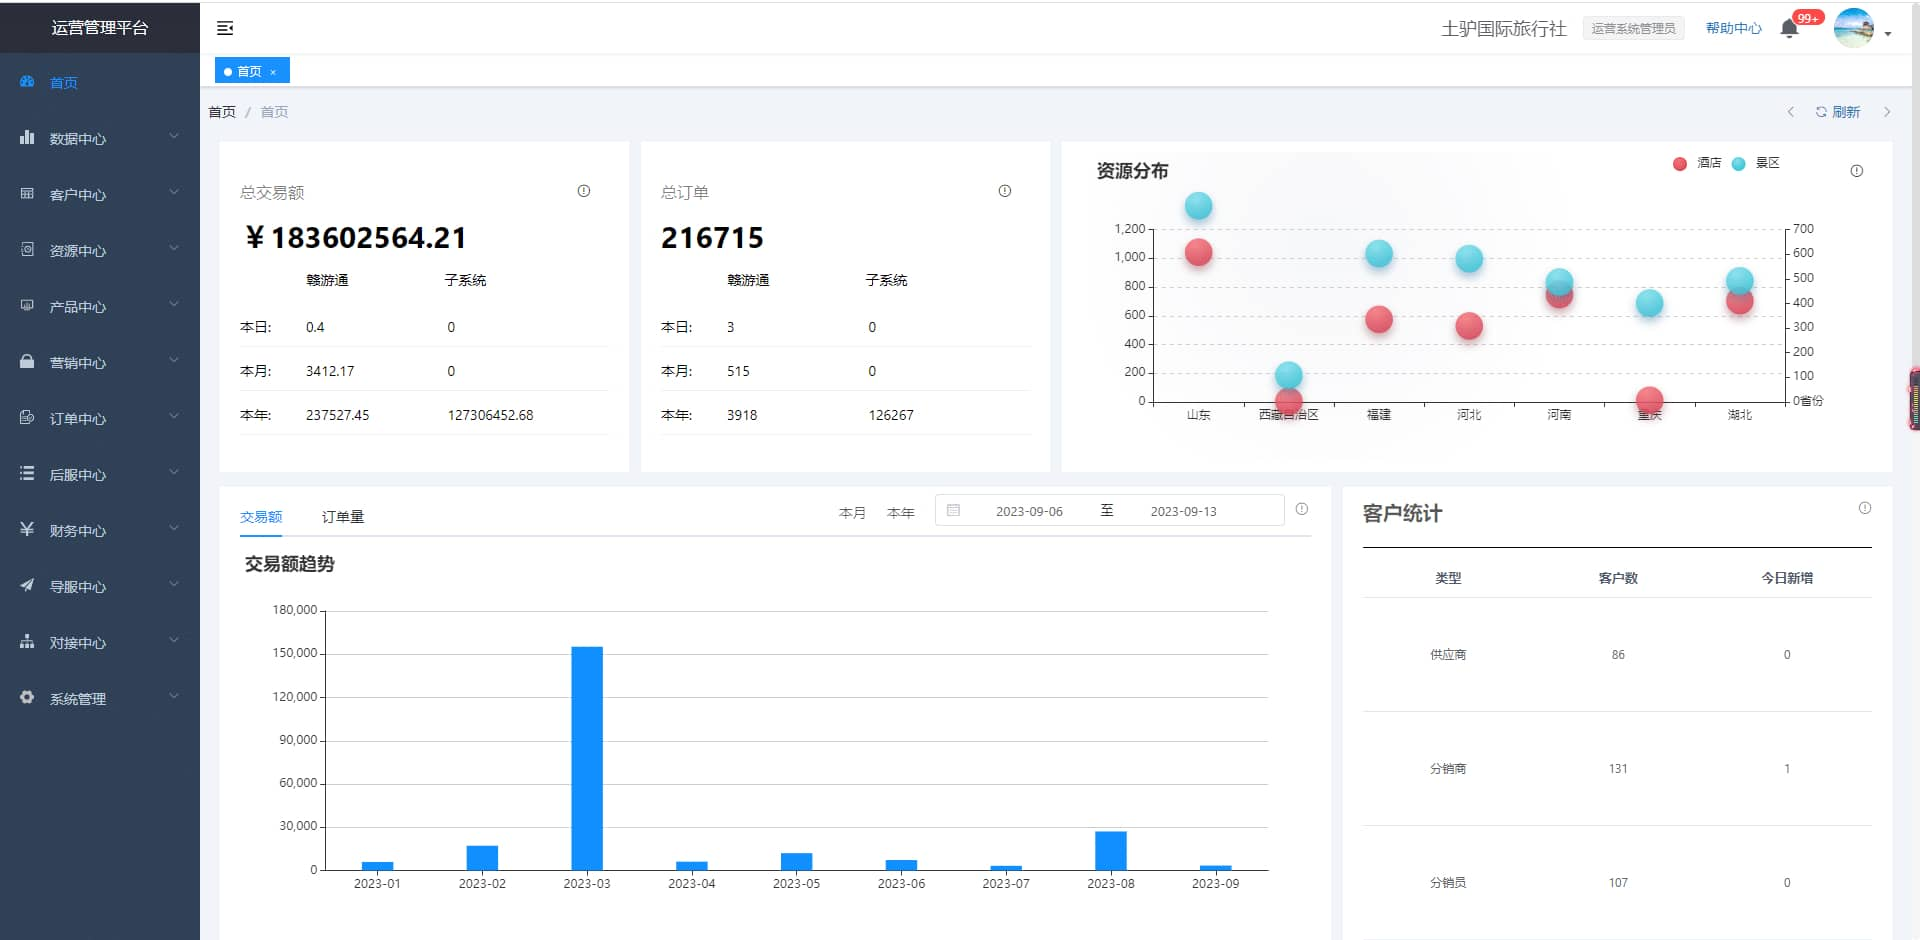
Task: Open 首页 item in sidebar menu
Action: click(x=100, y=82)
